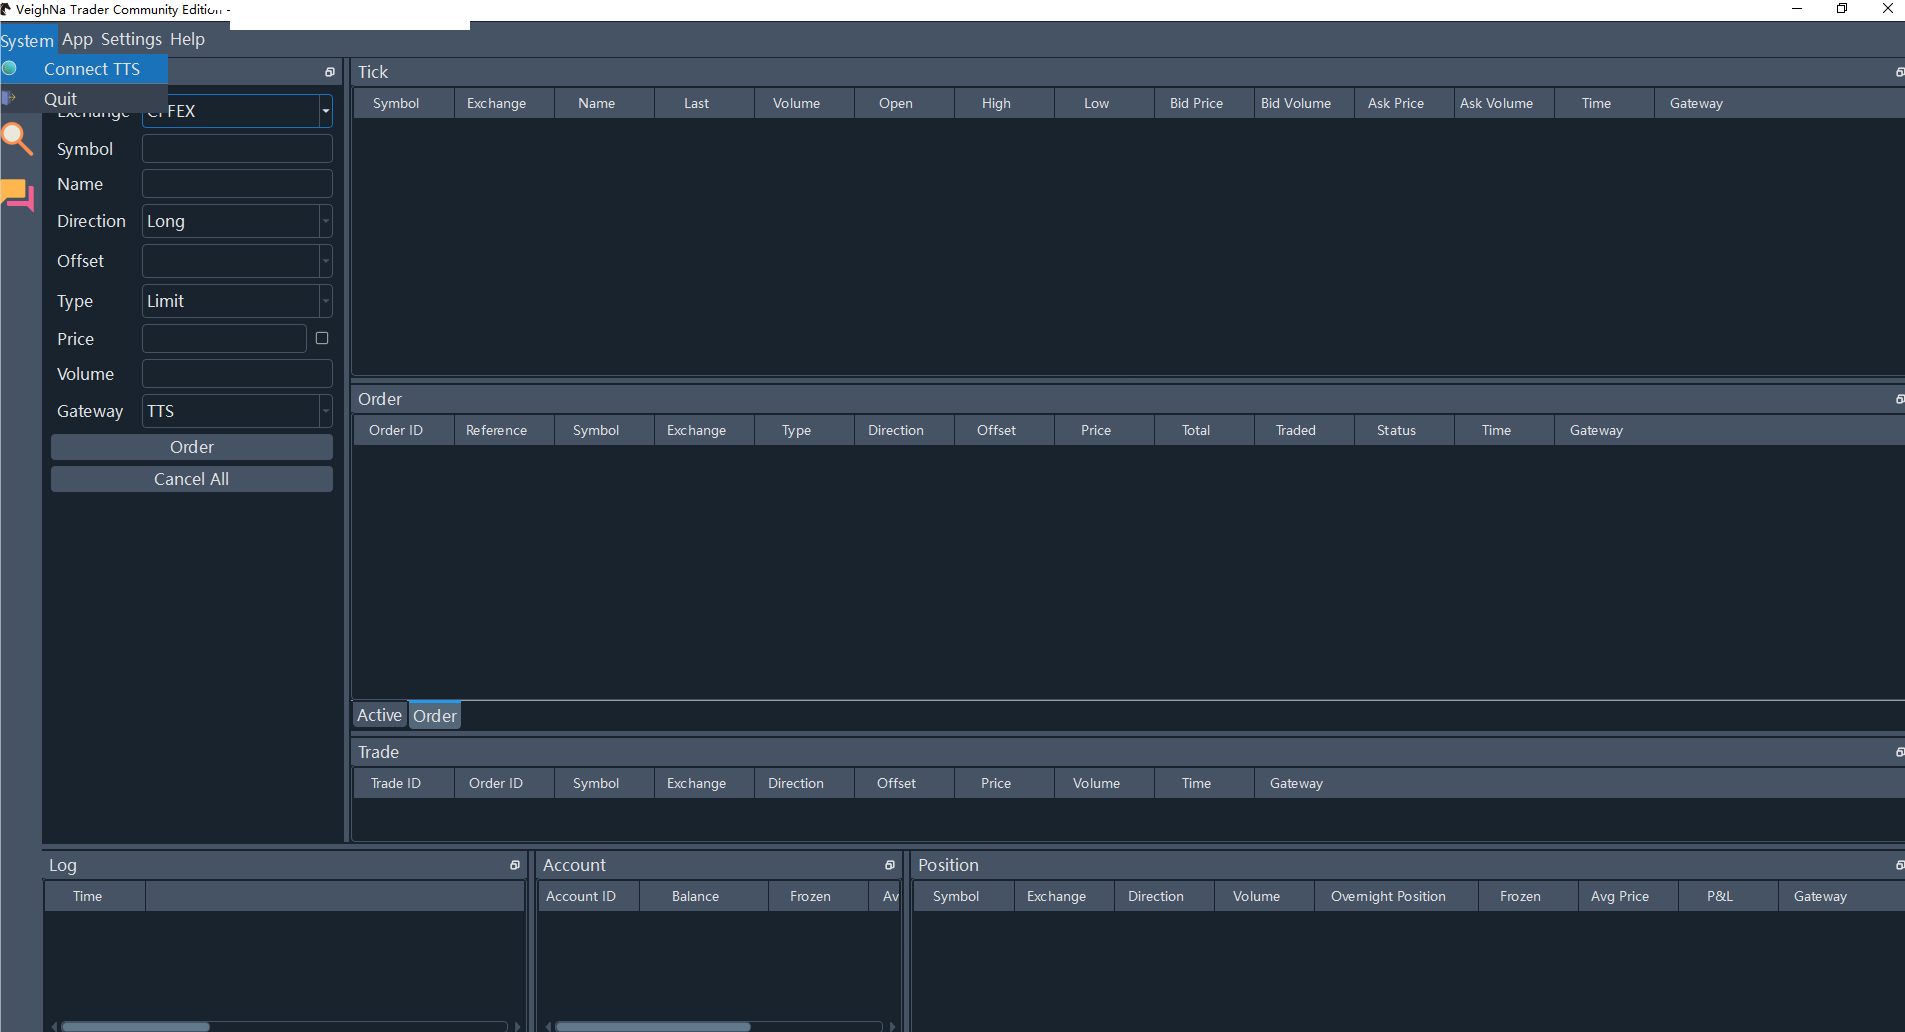The width and height of the screenshot is (1905, 1032).
Task: Click the Order table Total header
Action: (x=1204, y=430)
